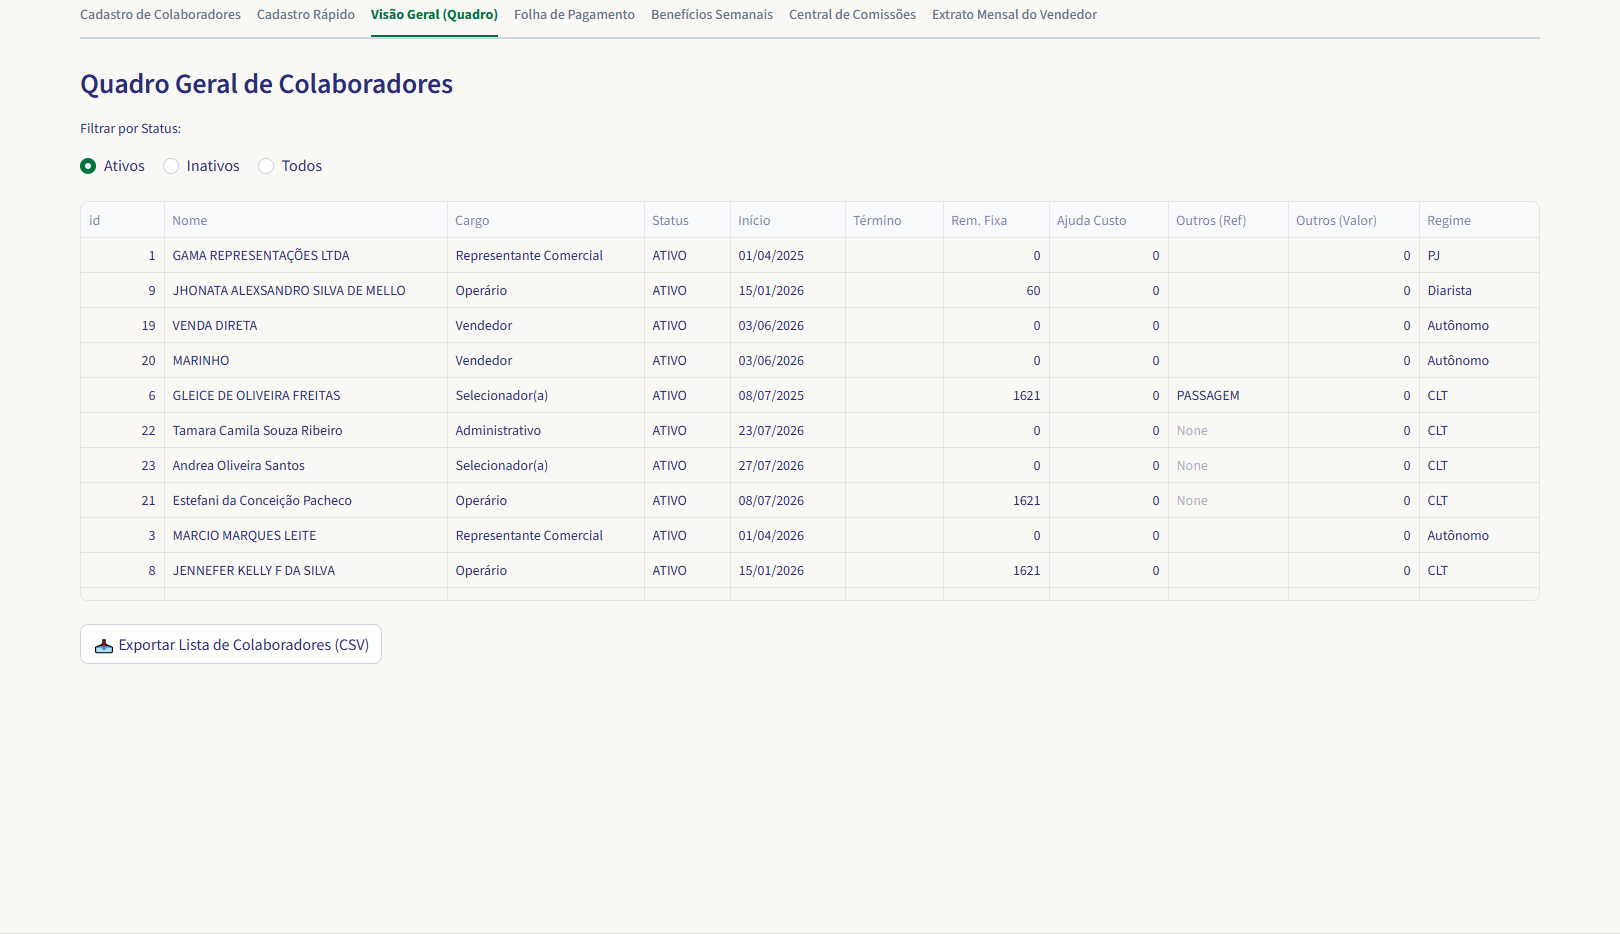
Task: Click the Exportar Lista de Colaboradores (CSV) label
Action: pos(244,645)
